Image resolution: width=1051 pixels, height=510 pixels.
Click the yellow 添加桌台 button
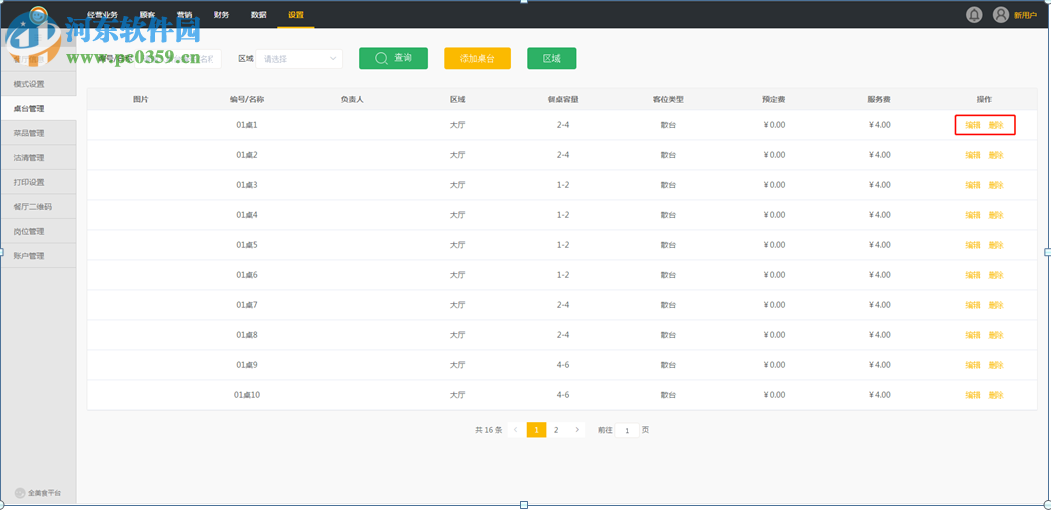click(x=477, y=59)
